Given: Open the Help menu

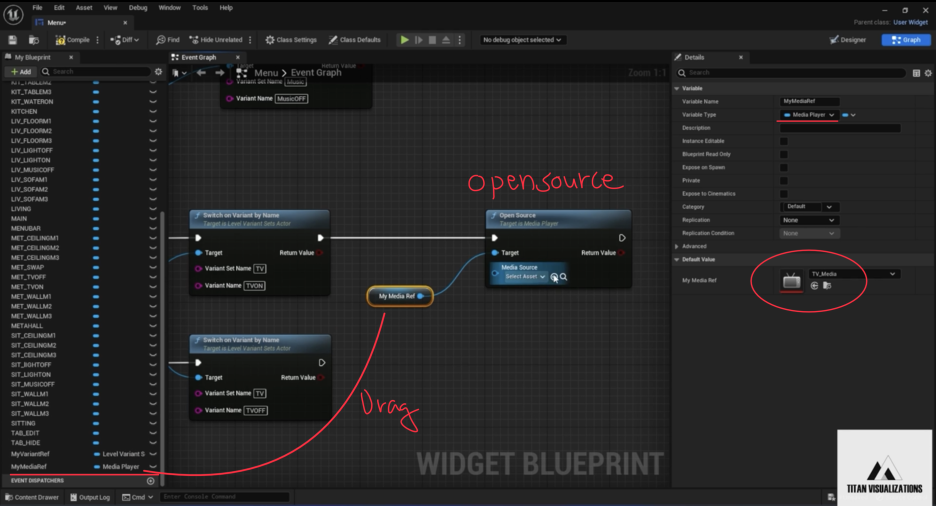Looking at the screenshot, I should [226, 8].
